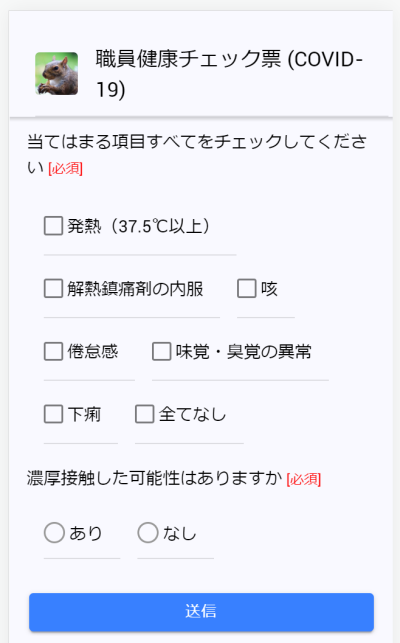This screenshot has height=643, width=400.
Task: Click the 解熱鎮痛剤の内服 label text
Action: pyautogui.click(x=135, y=289)
